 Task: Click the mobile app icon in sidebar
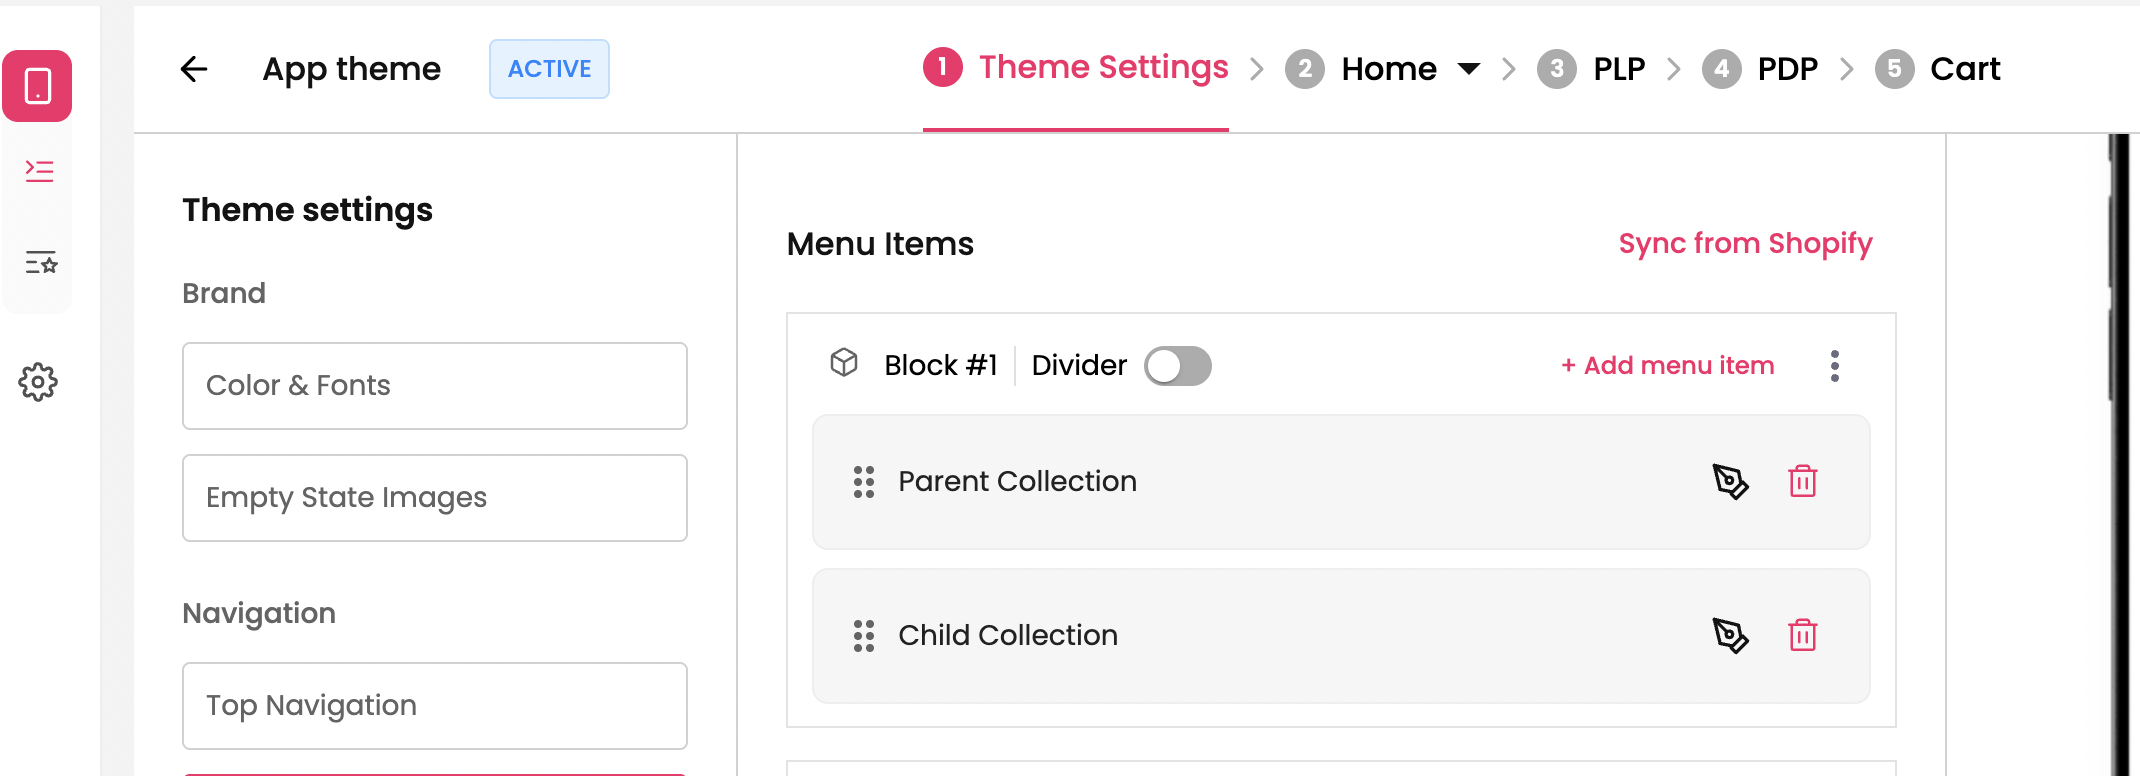click(x=38, y=86)
